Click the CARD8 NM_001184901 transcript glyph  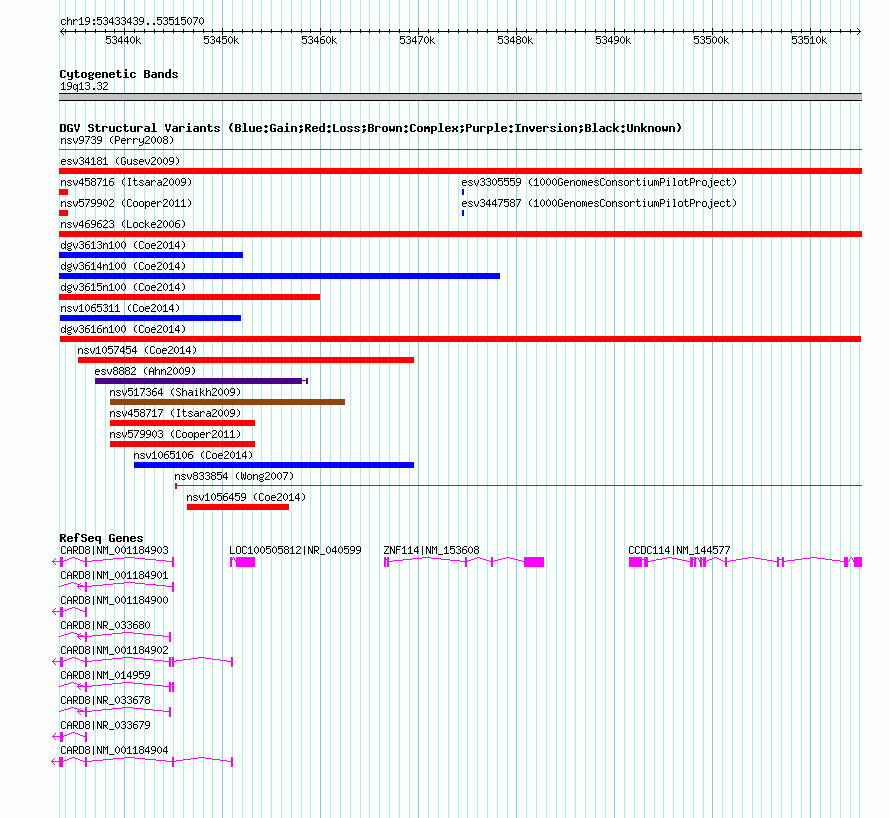(x=116, y=587)
